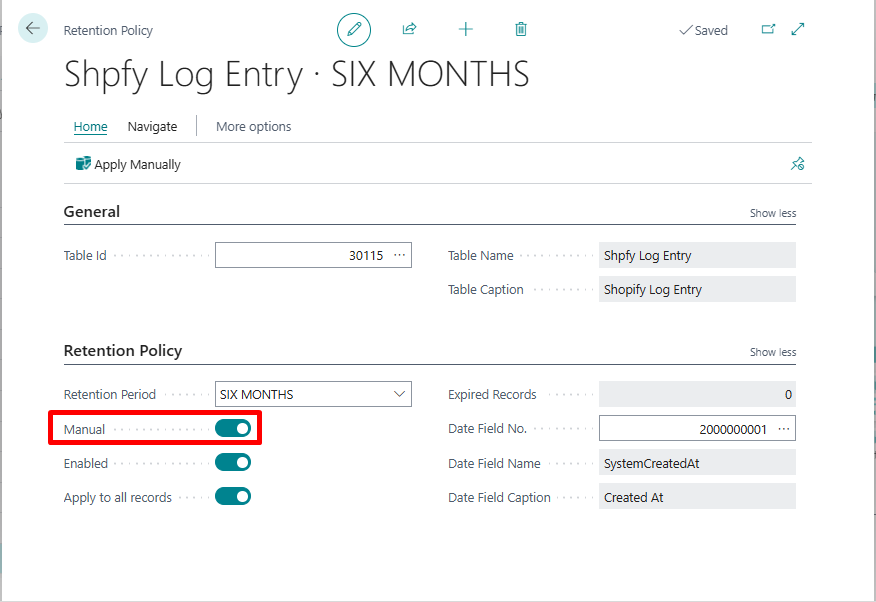The image size is (876, 602).
Task: Delete the policy with trash icon
Action: pos(521,29)
